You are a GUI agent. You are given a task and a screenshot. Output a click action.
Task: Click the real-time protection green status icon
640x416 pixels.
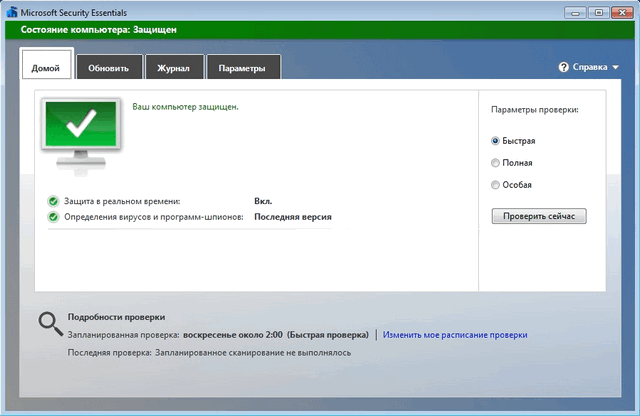click(x=53, y=201)
